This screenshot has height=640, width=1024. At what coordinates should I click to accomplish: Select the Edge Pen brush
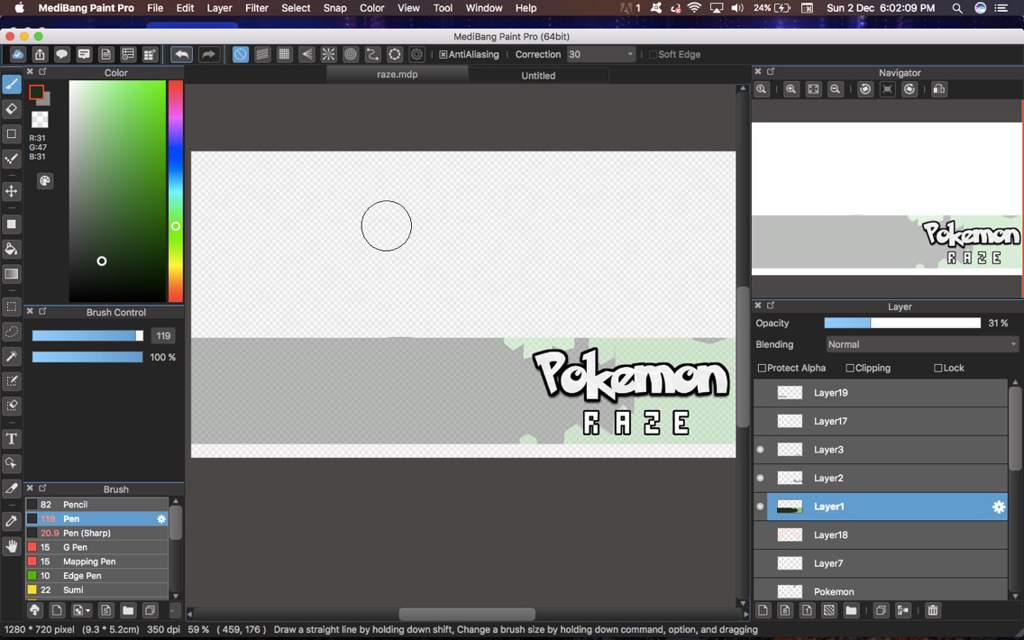[97, 576]
